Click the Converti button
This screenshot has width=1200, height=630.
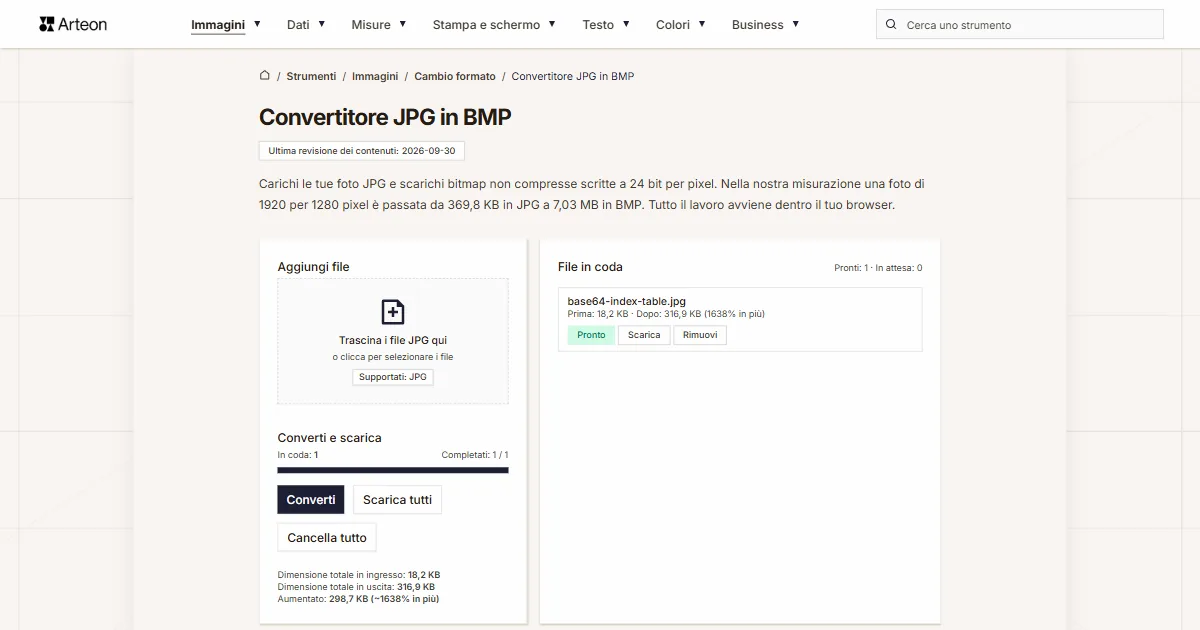311,499
